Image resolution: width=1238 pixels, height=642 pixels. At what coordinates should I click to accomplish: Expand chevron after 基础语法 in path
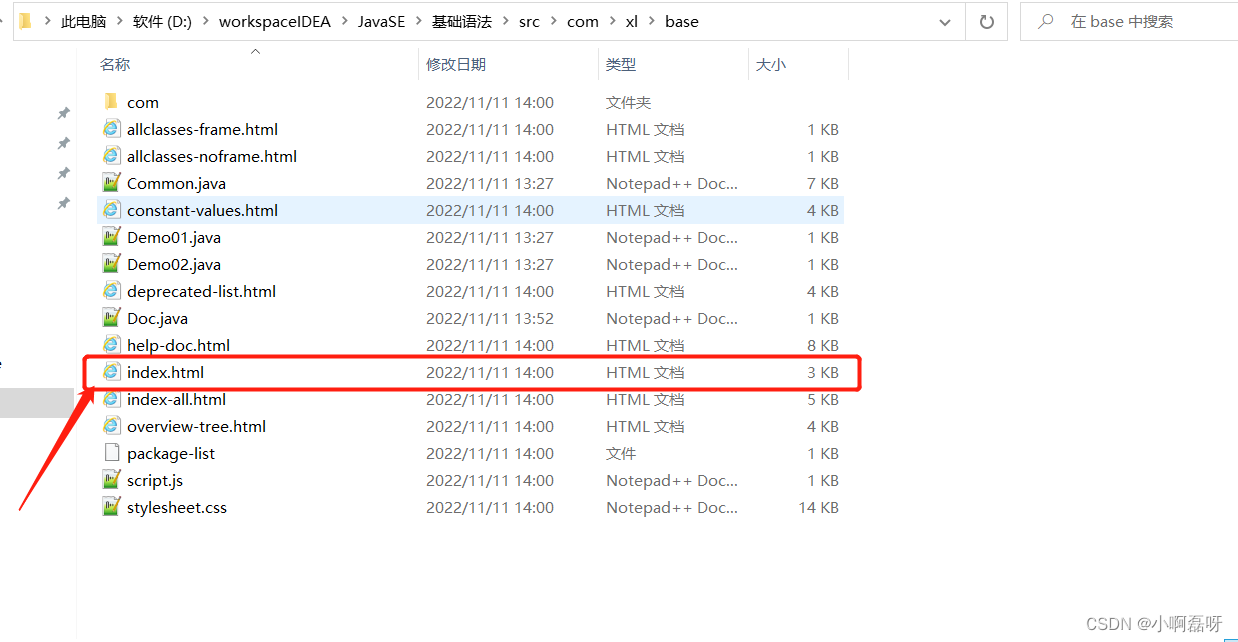pos(504,21)
